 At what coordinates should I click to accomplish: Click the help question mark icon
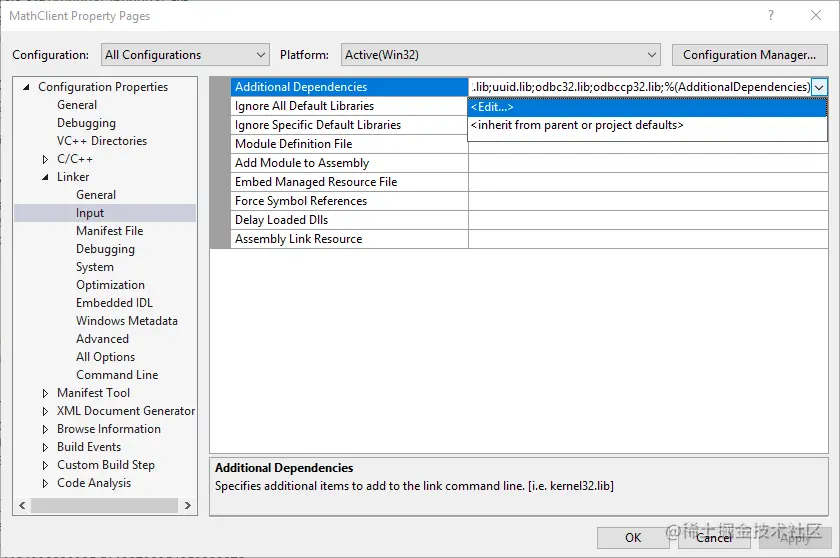tap(771, 16)
